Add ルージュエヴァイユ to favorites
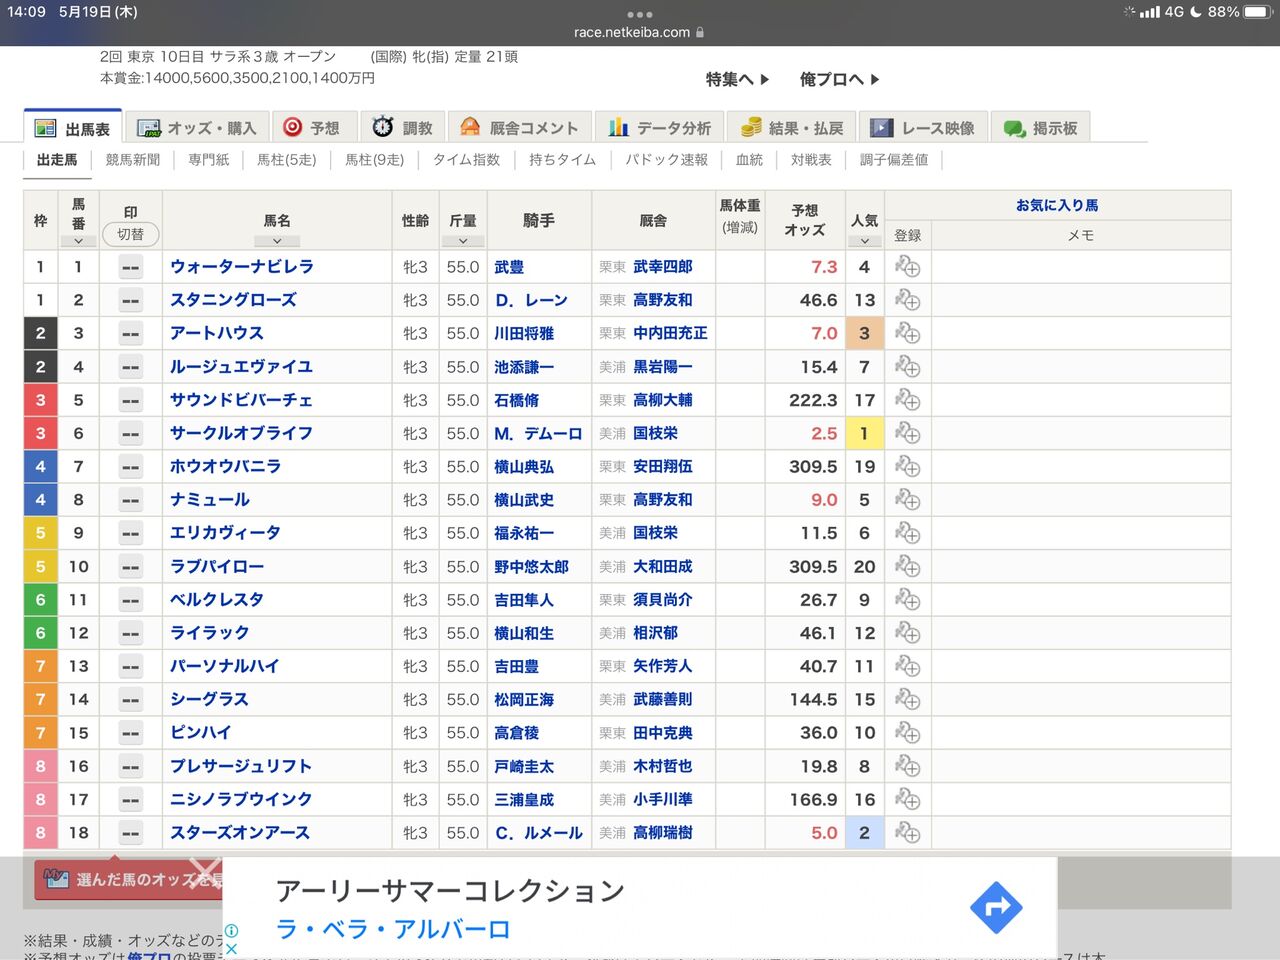The width and height of the screenshot is (1280, 960). (907, 367)
